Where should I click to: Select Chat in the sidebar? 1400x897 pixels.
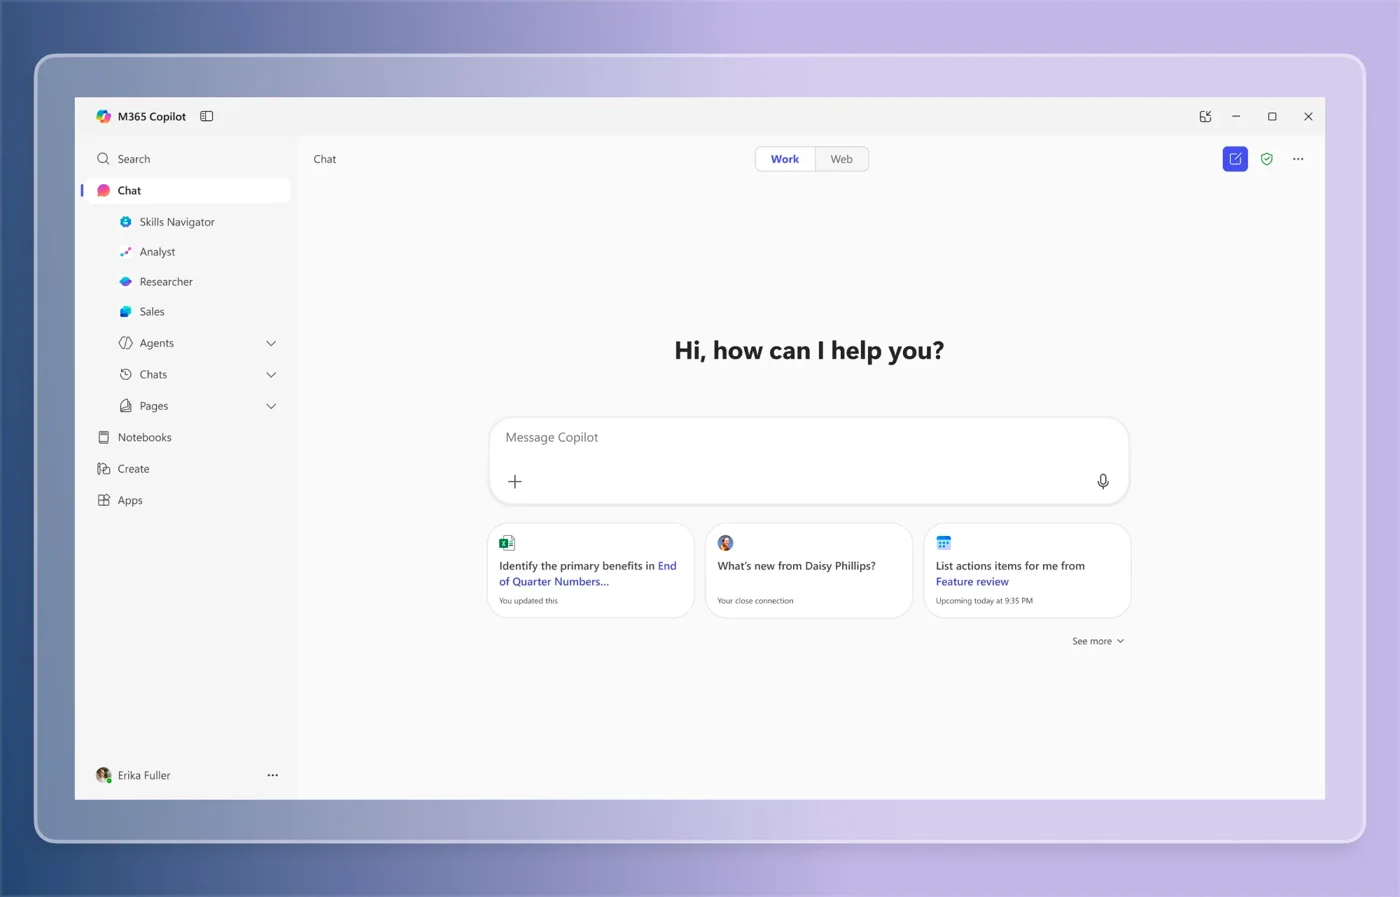[188, 190]
